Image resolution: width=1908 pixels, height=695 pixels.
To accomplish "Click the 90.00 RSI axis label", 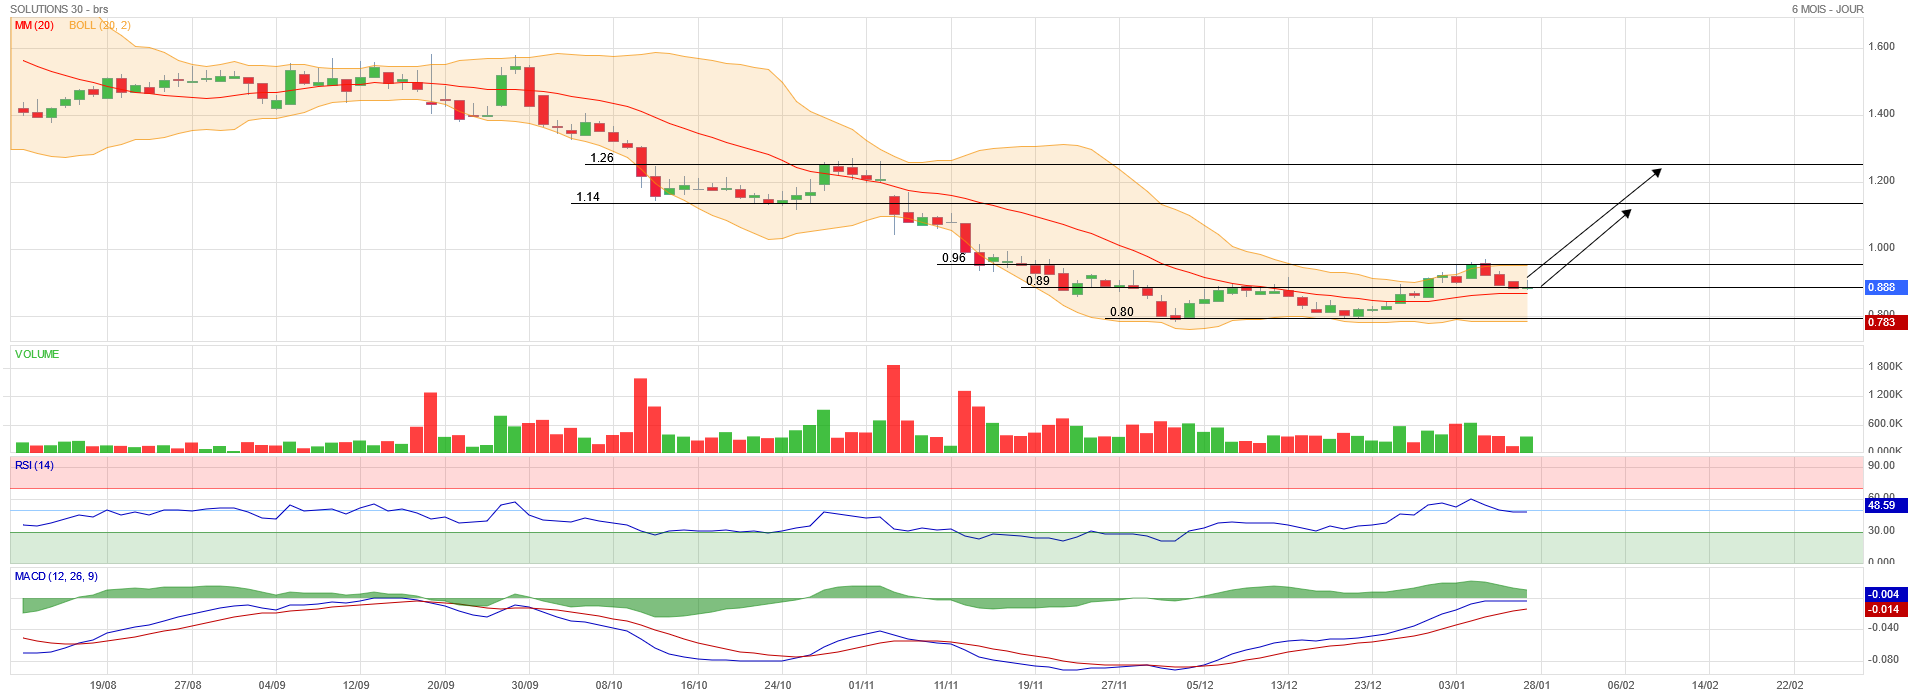I will point(1881,465).
